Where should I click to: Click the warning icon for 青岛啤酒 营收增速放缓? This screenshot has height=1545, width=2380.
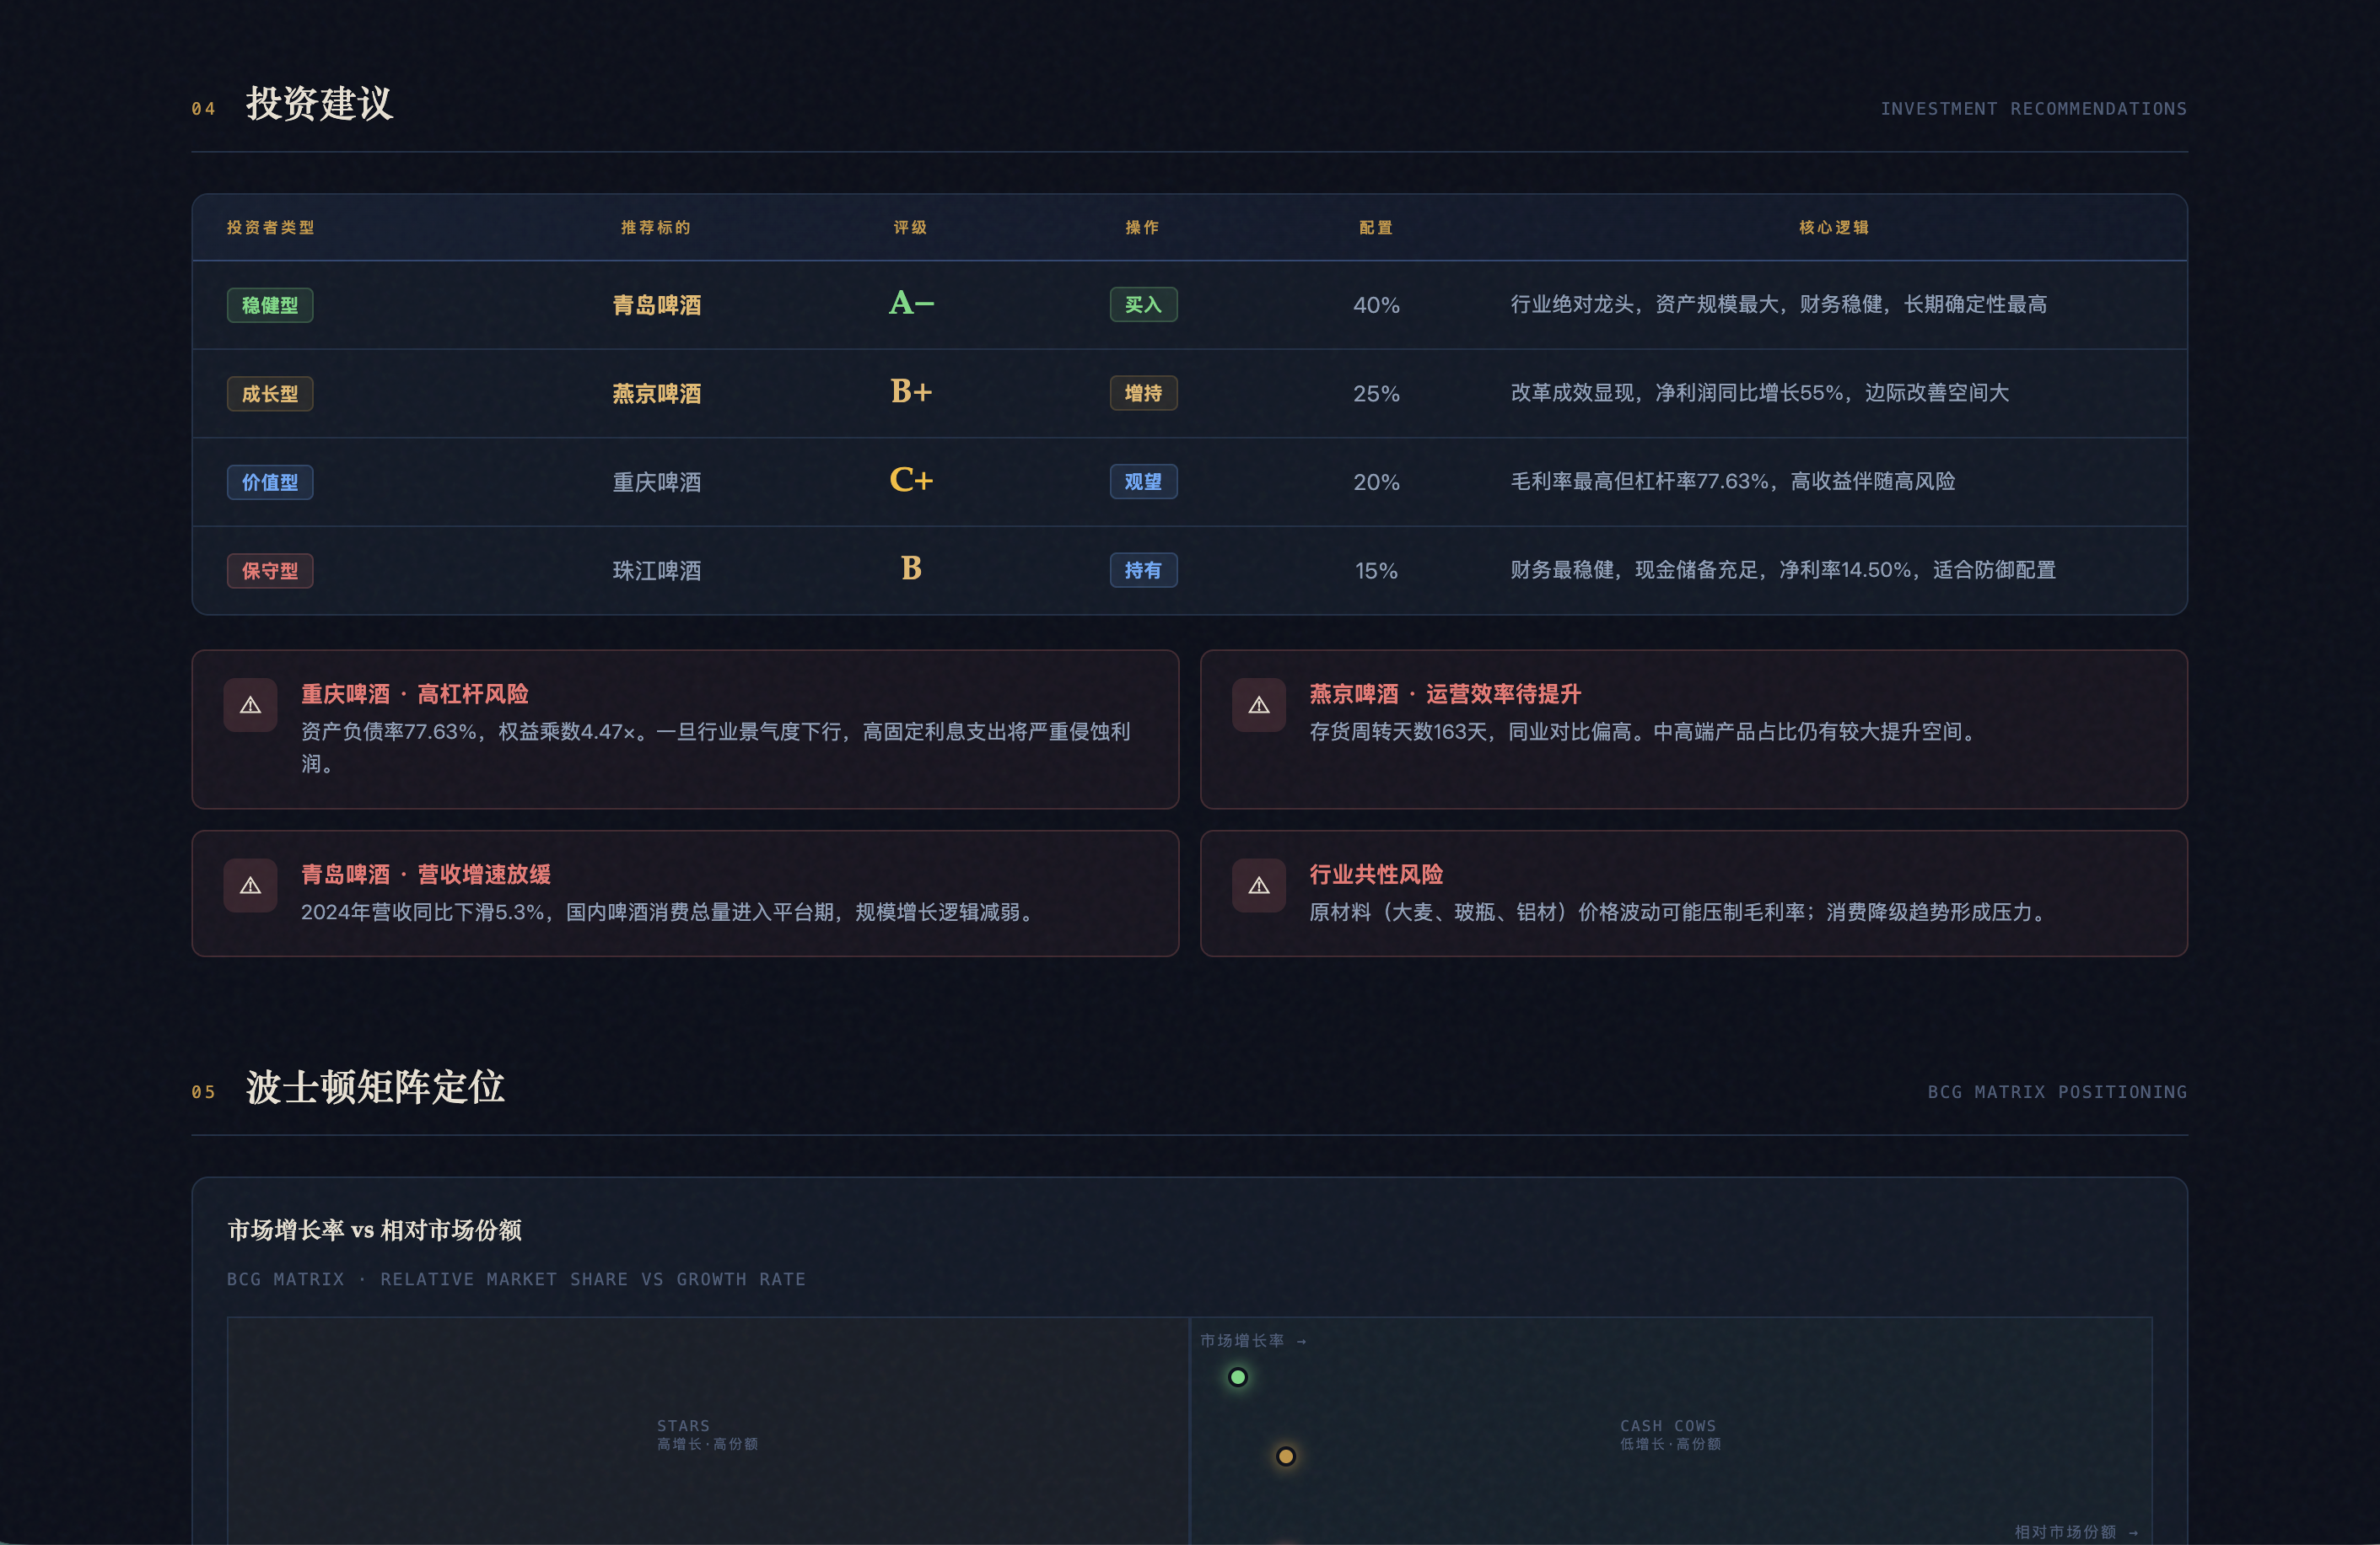tap(250, 885)
